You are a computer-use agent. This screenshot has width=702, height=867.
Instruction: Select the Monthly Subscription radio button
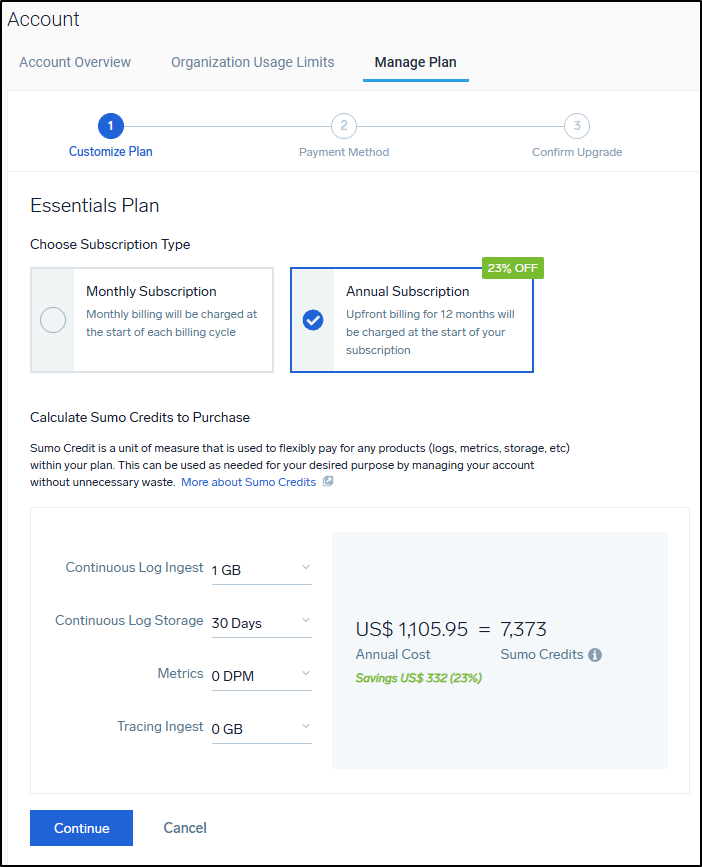(x=53, y=320)
